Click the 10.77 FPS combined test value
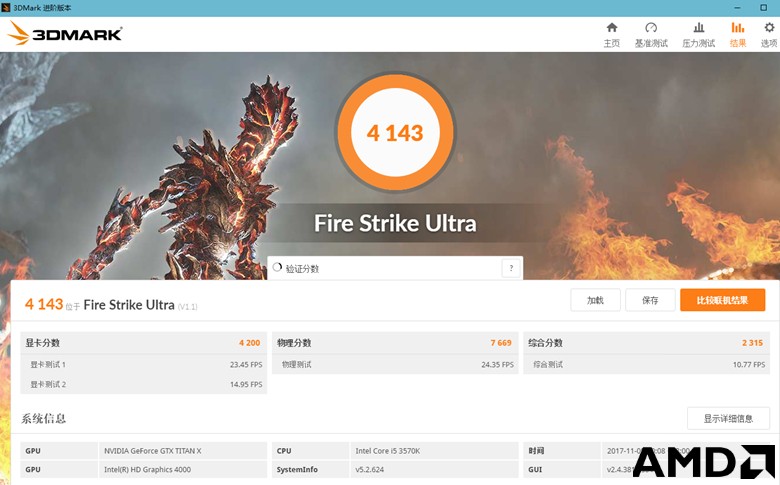The width and height of the screenshot is (780, 485). 749,365
